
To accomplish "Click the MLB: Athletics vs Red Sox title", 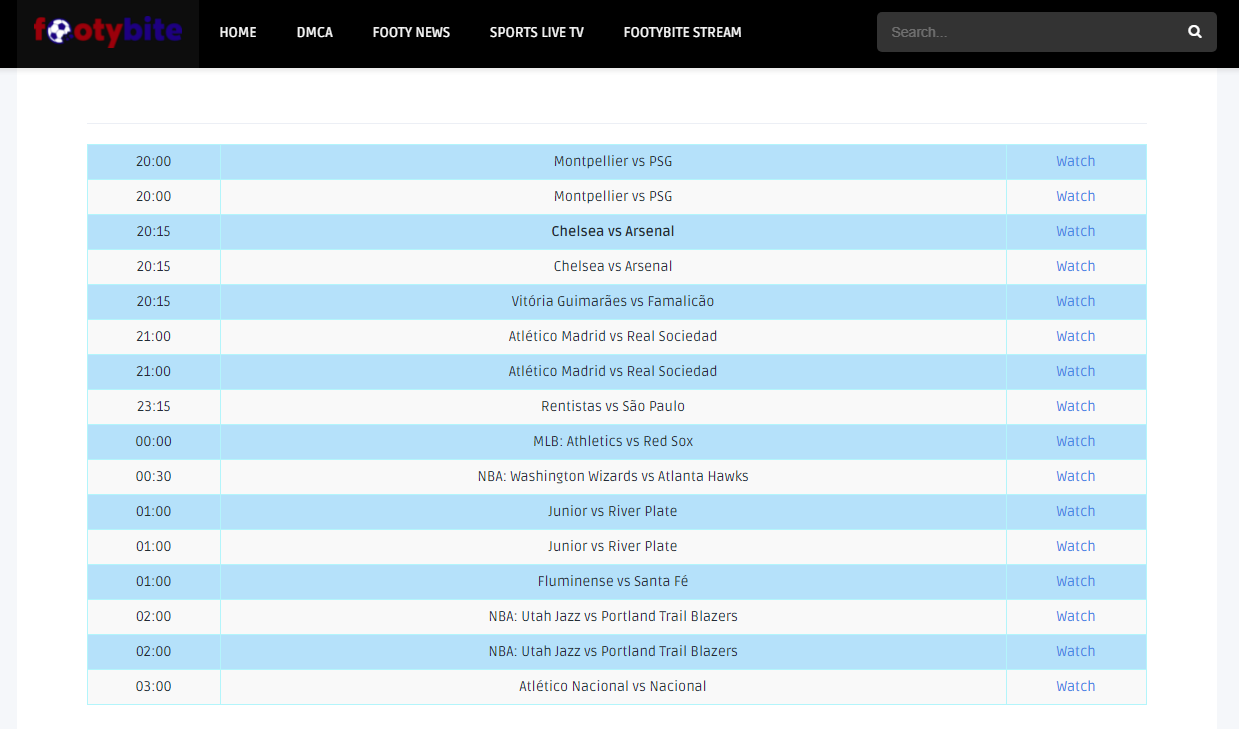I will point(612,441).
